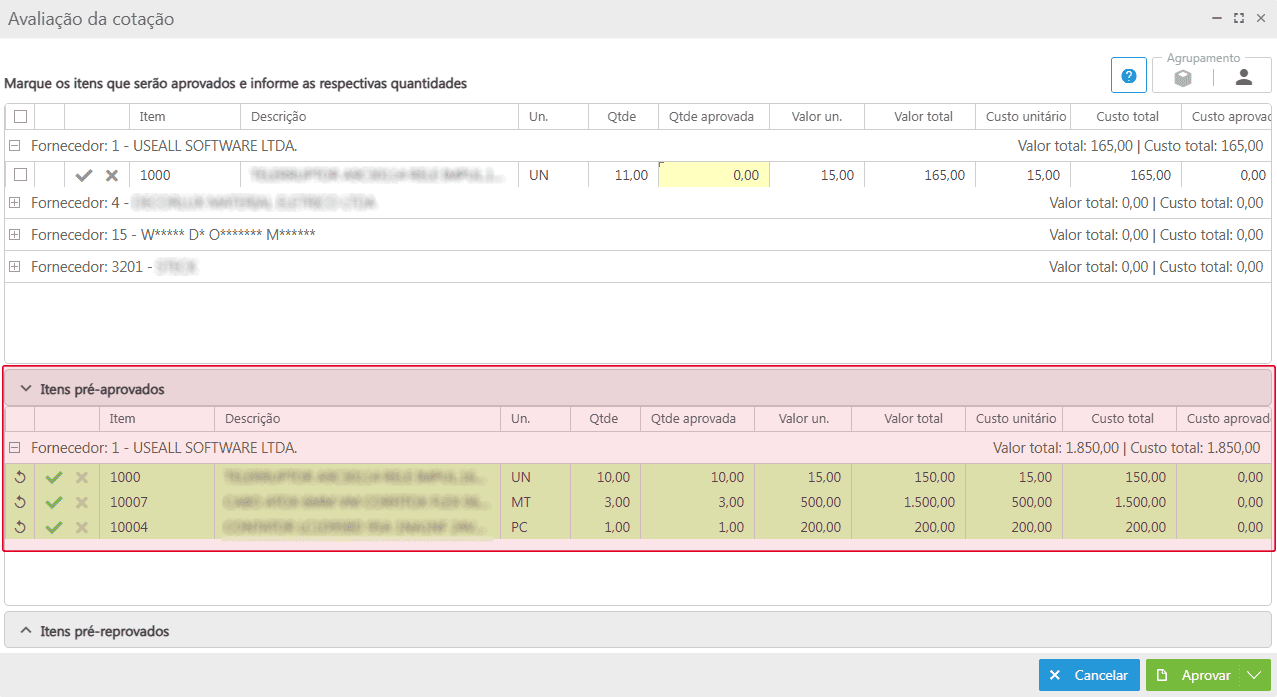Tick the checkbox for item 1000 row
Viewport: 1277px width, 697px height.
tap(20, 175)
